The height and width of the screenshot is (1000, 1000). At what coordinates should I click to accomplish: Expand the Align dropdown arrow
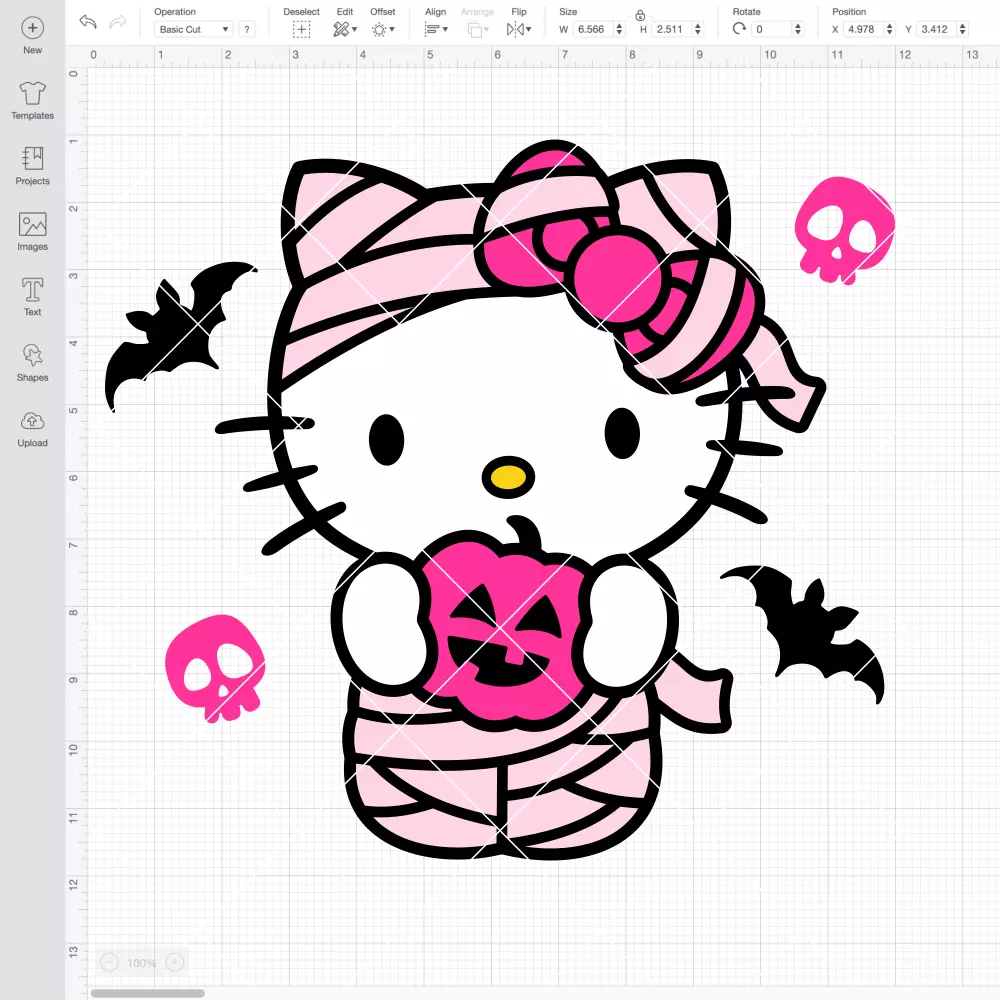coord(445,29)
